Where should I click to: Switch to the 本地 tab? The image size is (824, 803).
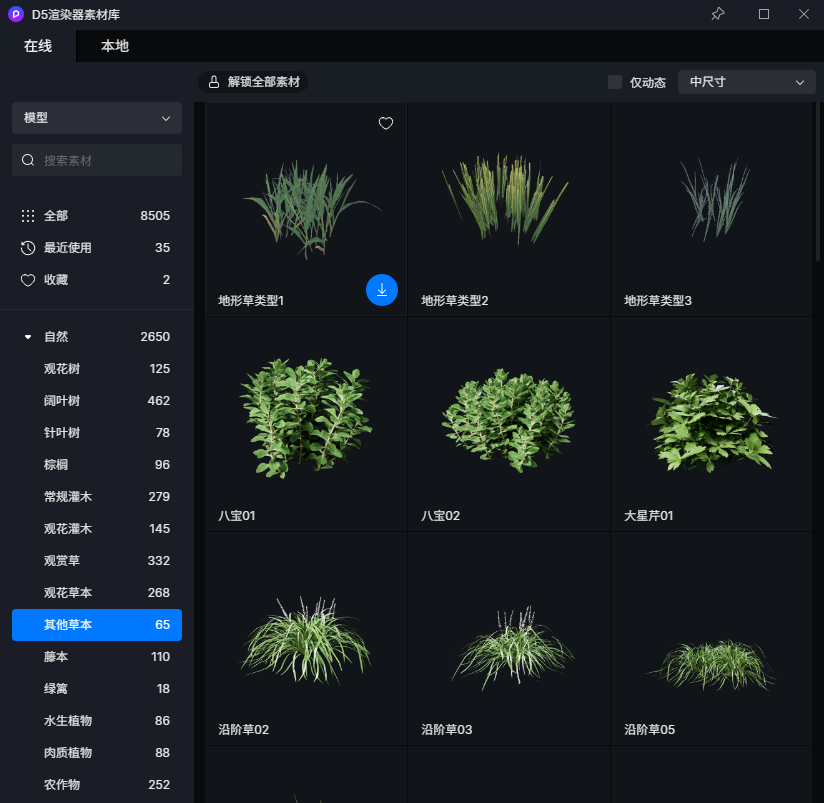pyautogui.click(x=115, y=46)
